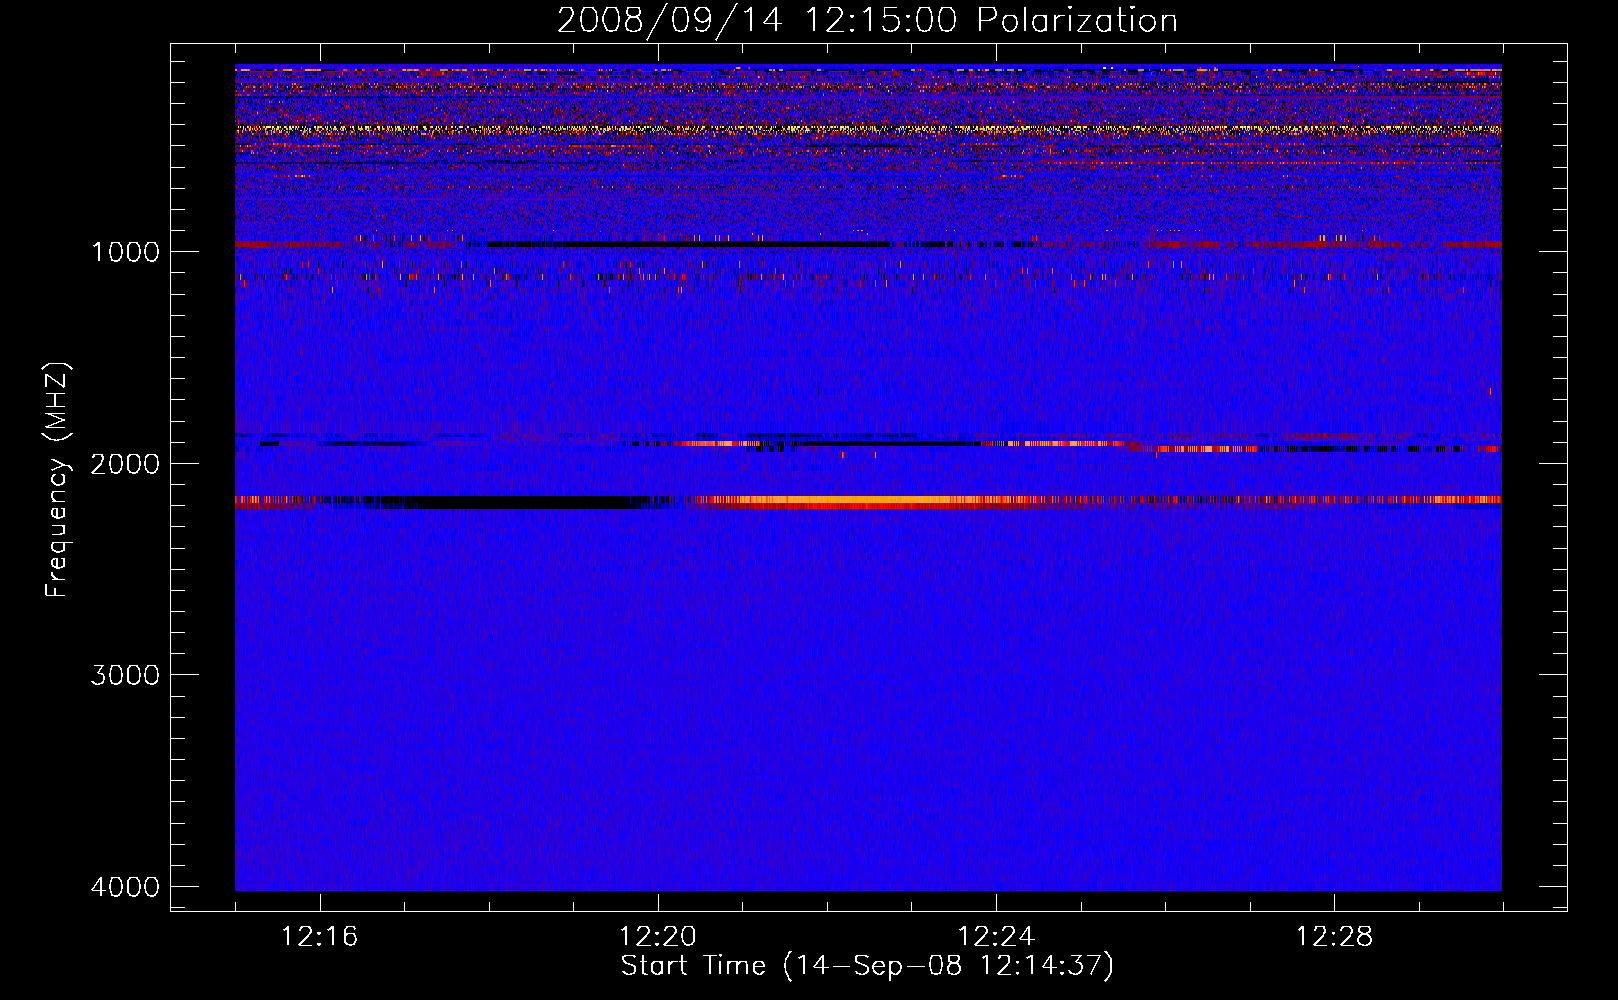Viewport: 1618px width, 1000px height.
Task: Click the 1000 frequency tick label
Action: click(125, 252)
